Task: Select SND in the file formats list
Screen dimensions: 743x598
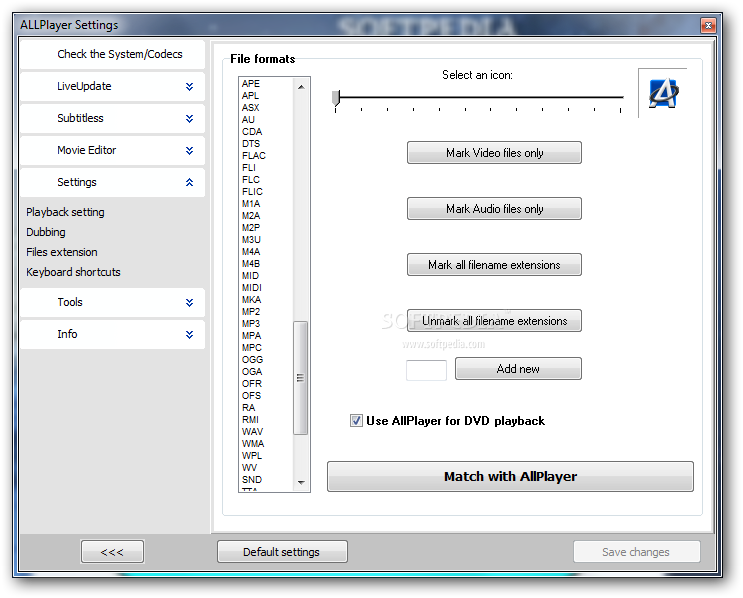Action: click(x=252, y=480)
